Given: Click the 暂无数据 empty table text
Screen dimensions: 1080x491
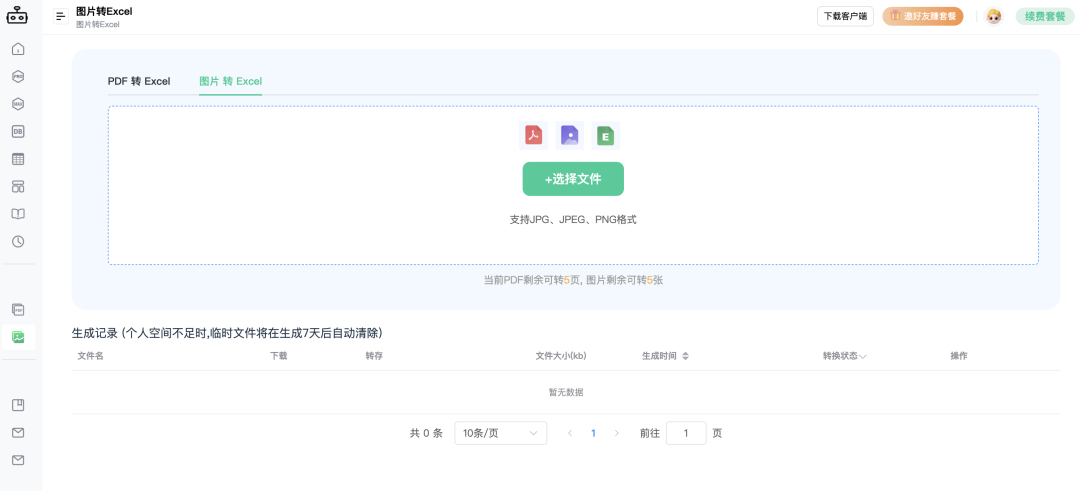Looking at the screenshot, I should click(566, 393).
